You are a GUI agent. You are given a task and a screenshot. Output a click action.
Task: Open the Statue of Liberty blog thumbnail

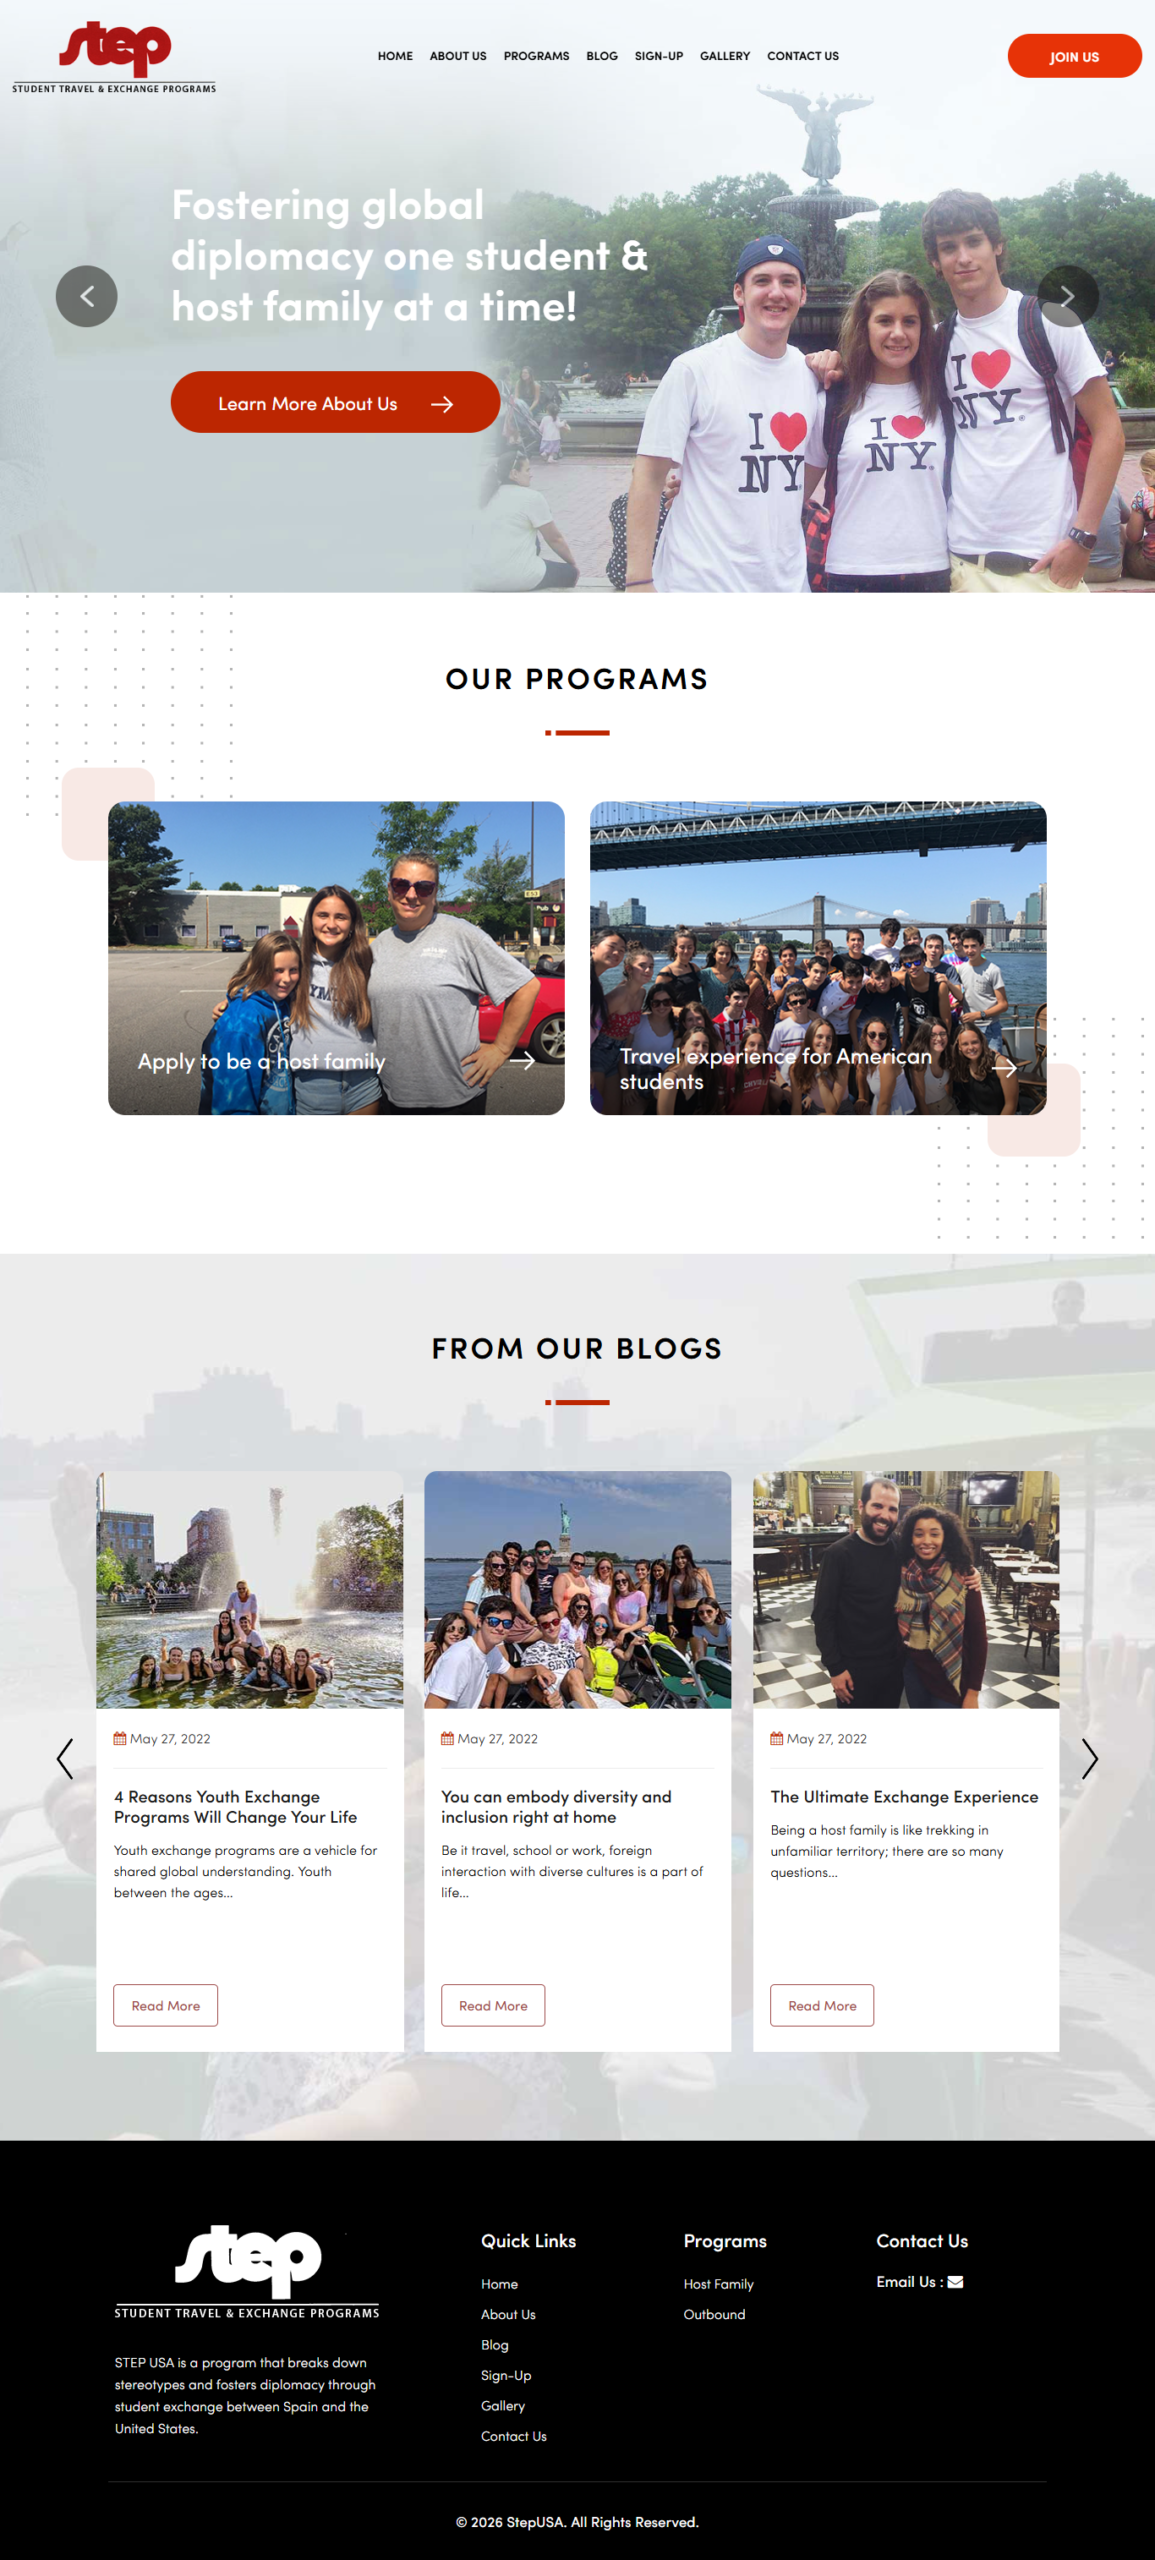[x=577, y=1589]
